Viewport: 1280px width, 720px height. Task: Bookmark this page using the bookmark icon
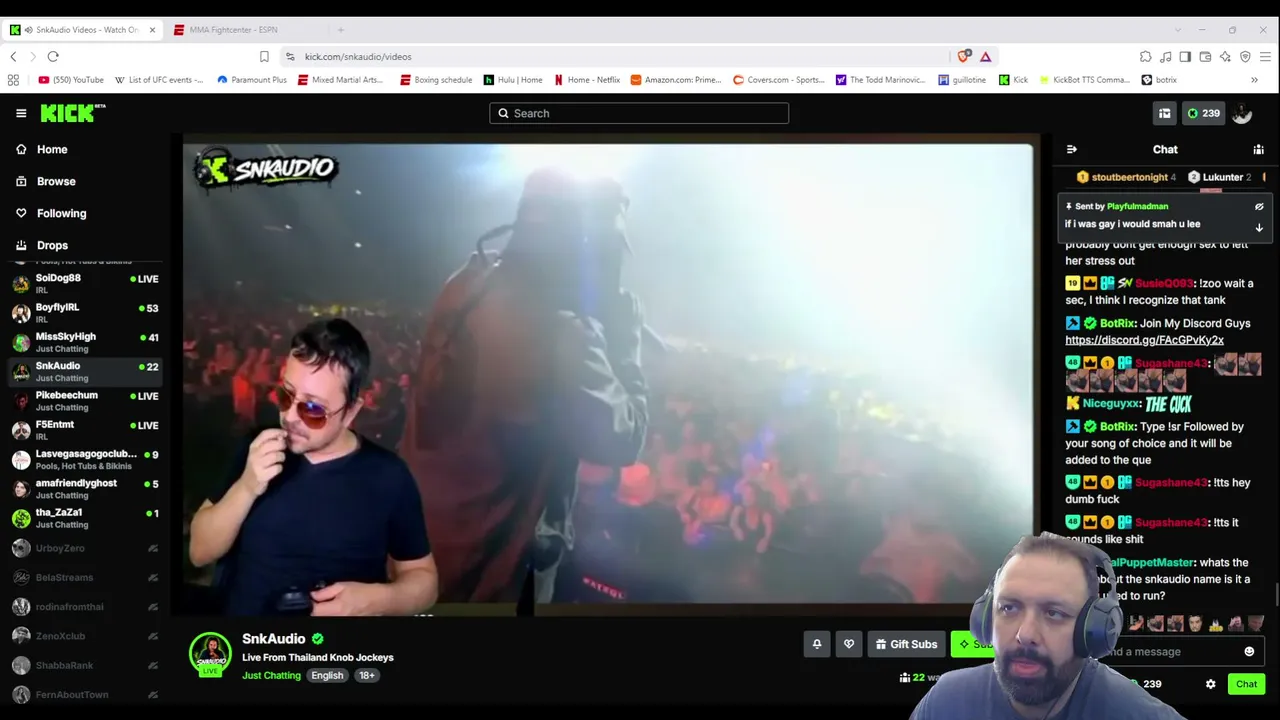[x=264, y=57]
